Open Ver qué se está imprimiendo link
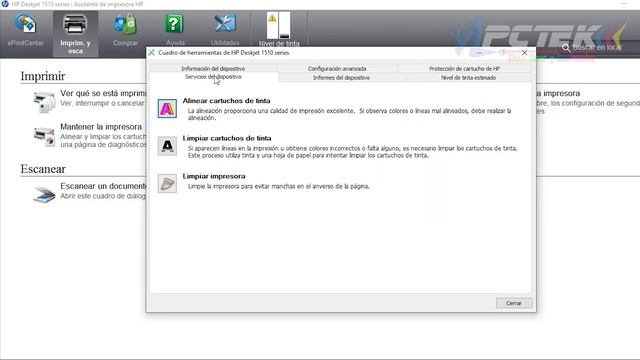Viewport: 640px width, 360px height. click(103, 93)
